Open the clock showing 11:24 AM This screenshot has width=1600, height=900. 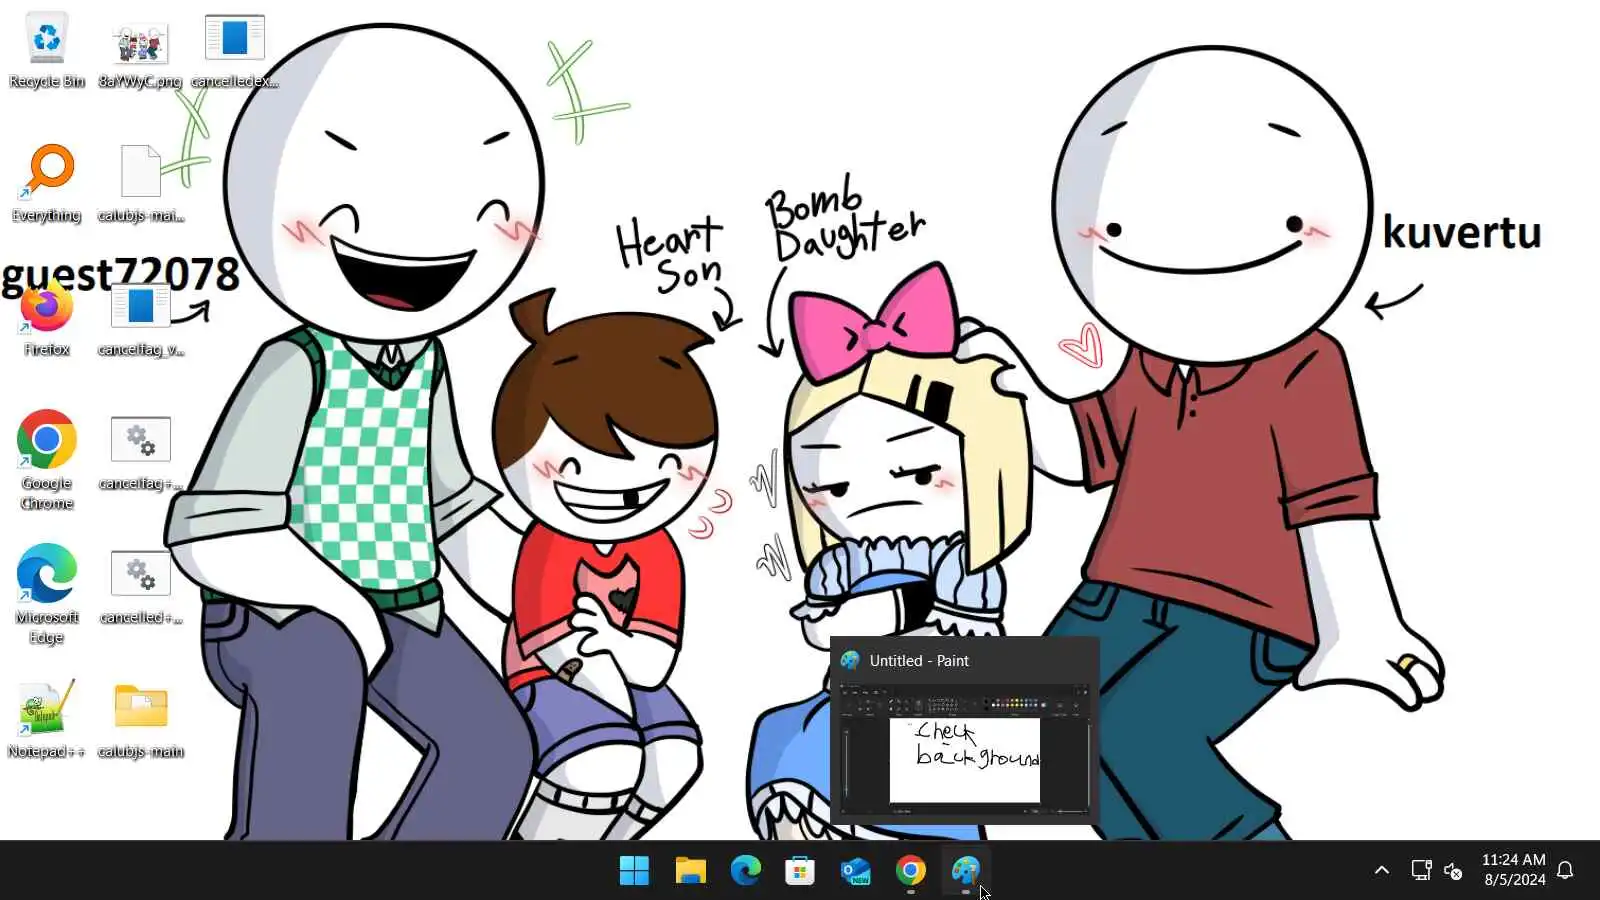pyautogui.click(x=1513, y=870)
